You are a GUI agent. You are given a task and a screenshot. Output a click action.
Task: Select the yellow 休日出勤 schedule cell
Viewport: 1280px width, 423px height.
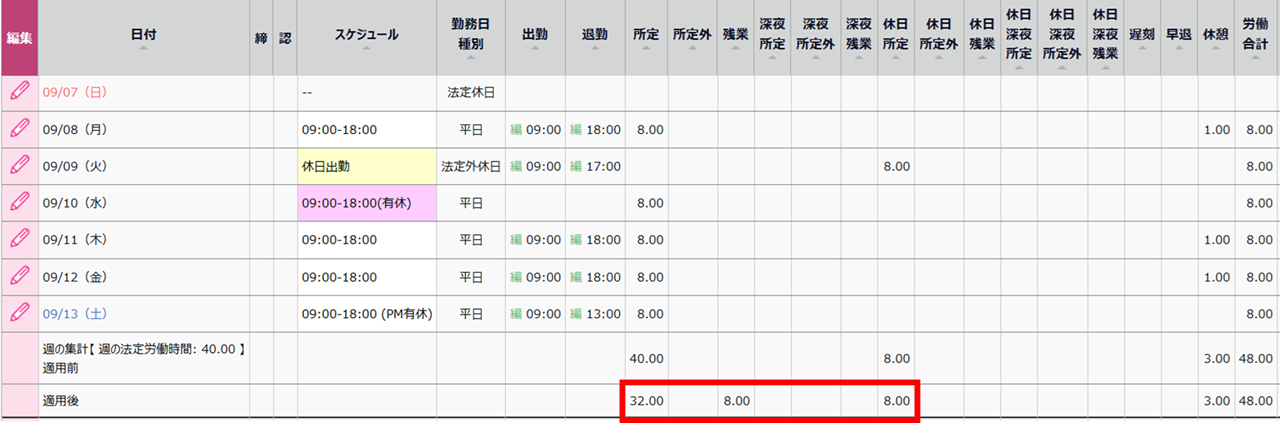click(366, 166)
